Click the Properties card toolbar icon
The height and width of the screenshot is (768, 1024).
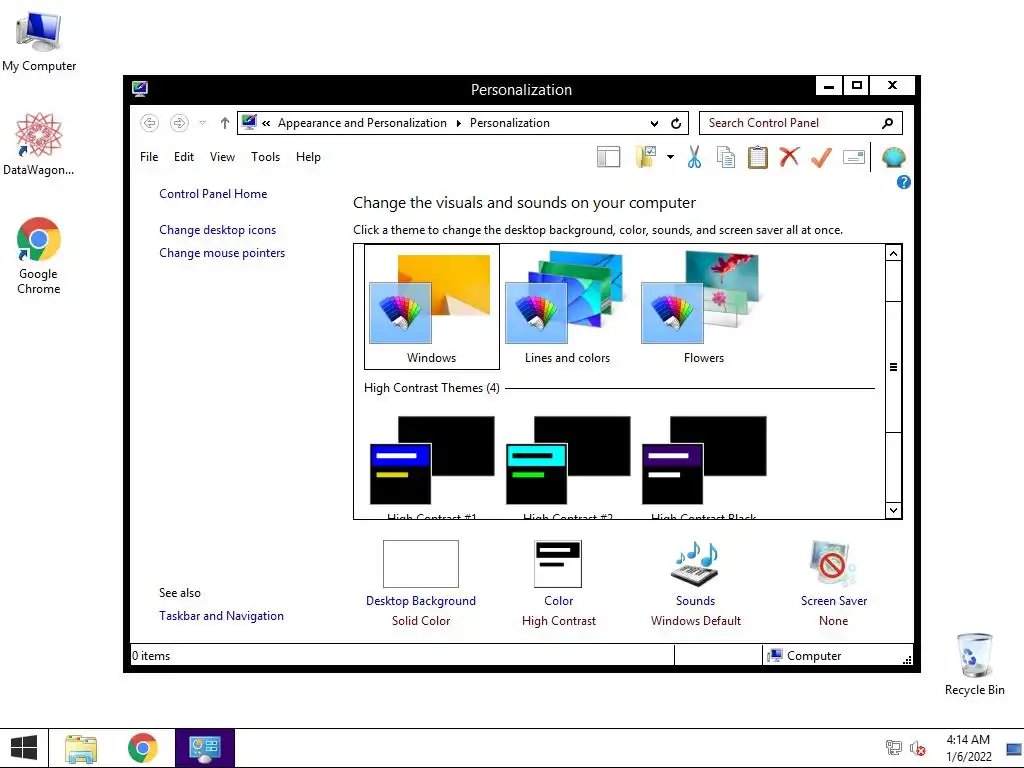[854, 157]
